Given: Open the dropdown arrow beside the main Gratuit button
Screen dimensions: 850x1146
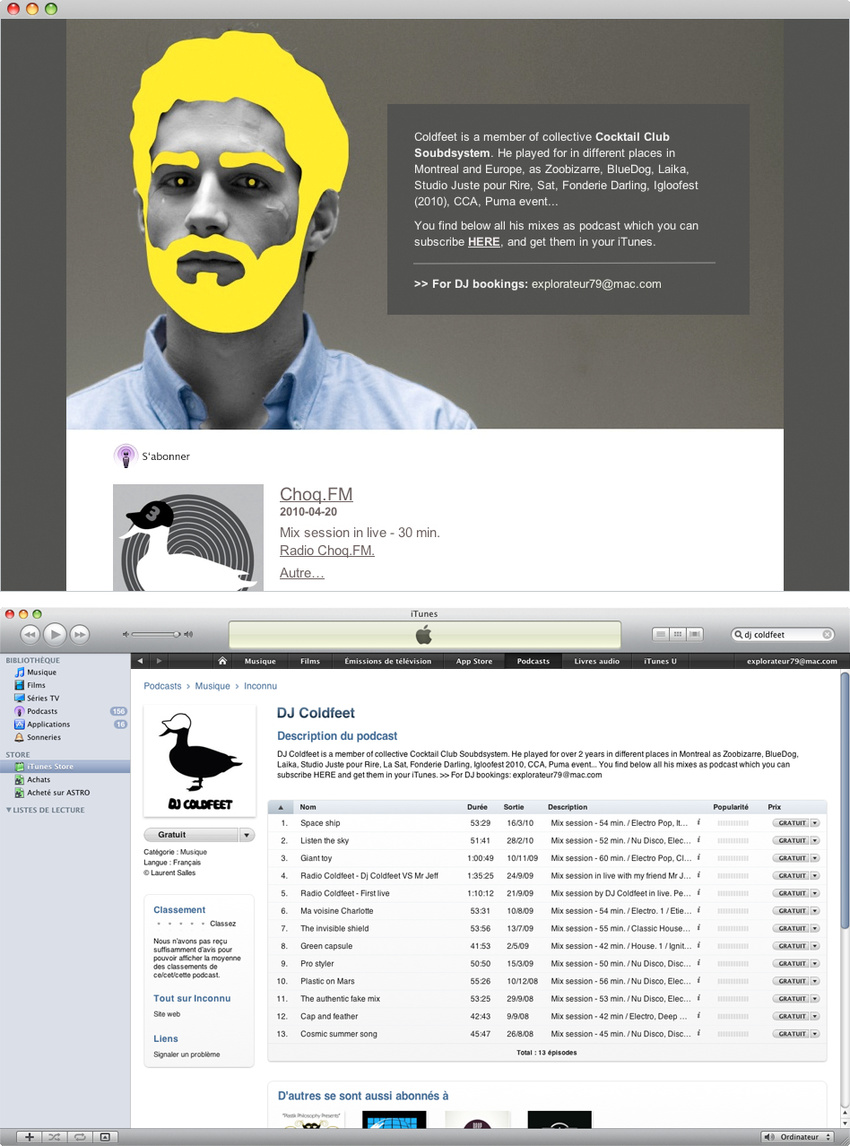Looking at the screenshot, I should [x=246, y=835].
